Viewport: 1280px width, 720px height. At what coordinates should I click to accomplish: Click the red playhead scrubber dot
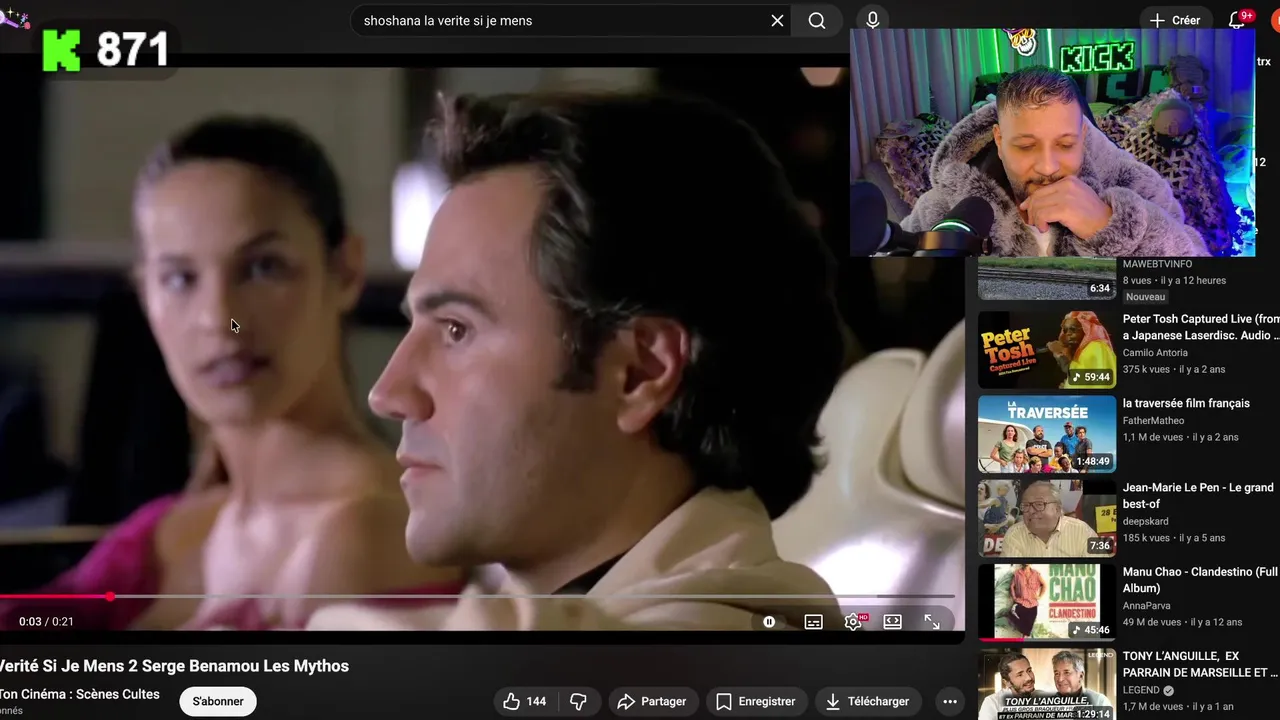(110, 597)
